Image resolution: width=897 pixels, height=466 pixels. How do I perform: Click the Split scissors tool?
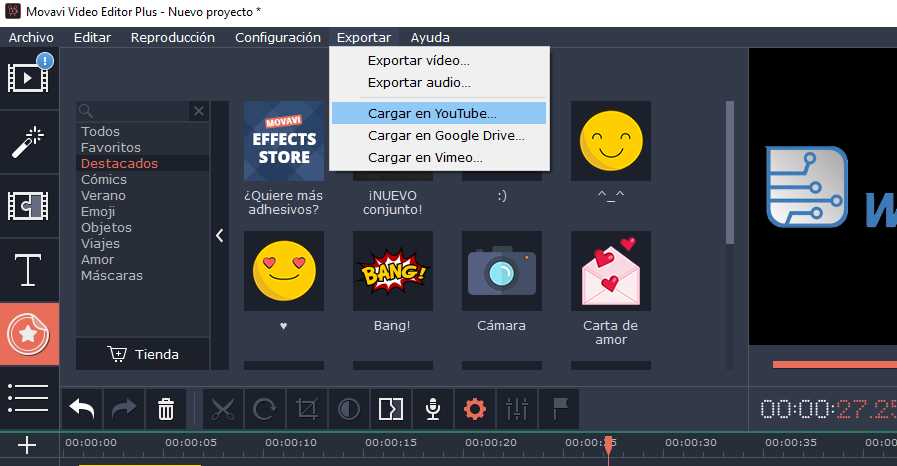pyautogui.click(x=223, y=409)
